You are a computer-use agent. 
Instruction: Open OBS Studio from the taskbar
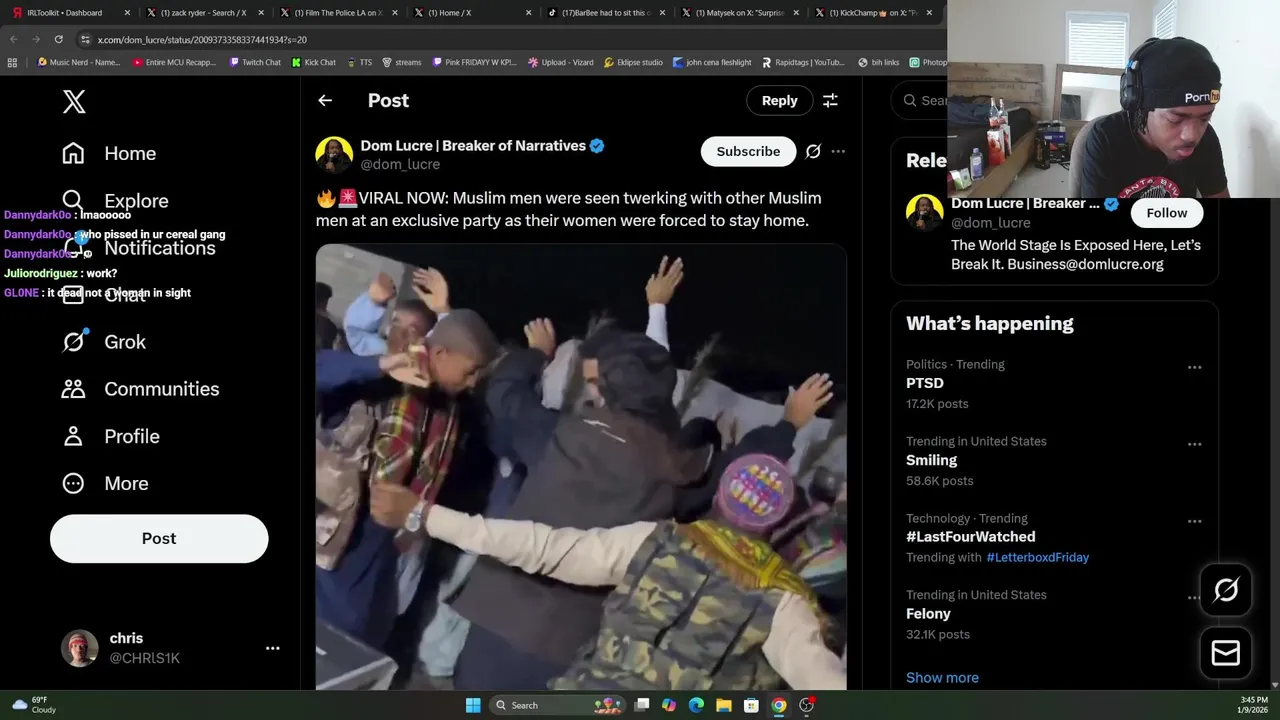[806, 705]
